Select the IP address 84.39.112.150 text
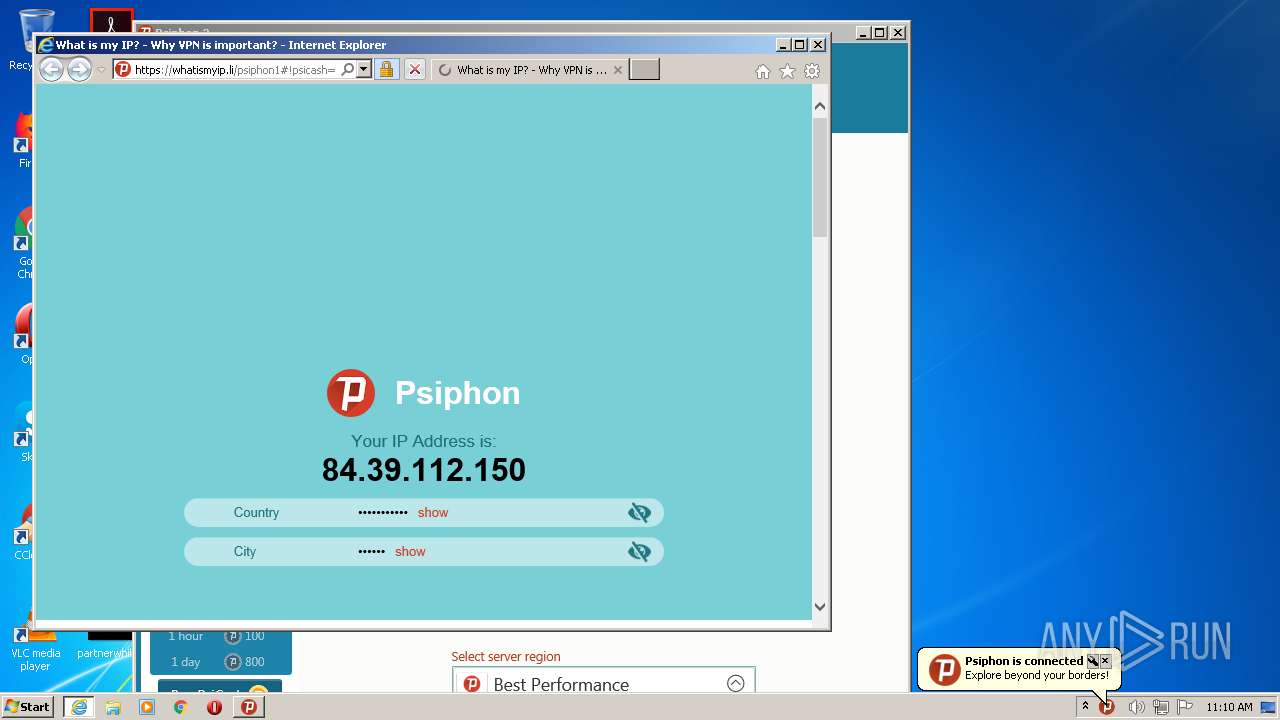The image size is (1280, 720). point(424,470)
